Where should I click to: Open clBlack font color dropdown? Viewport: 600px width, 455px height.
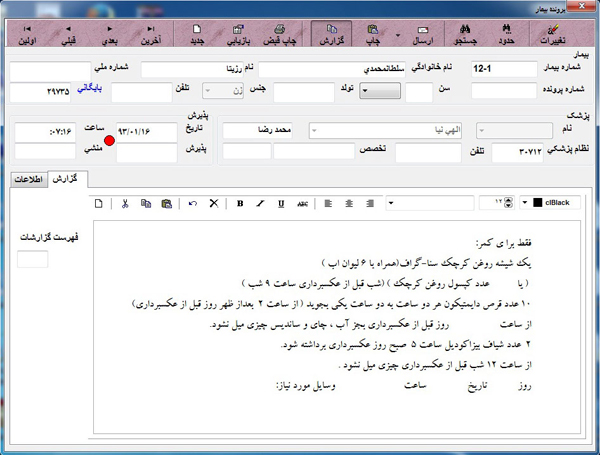click(x=525, y=202)
